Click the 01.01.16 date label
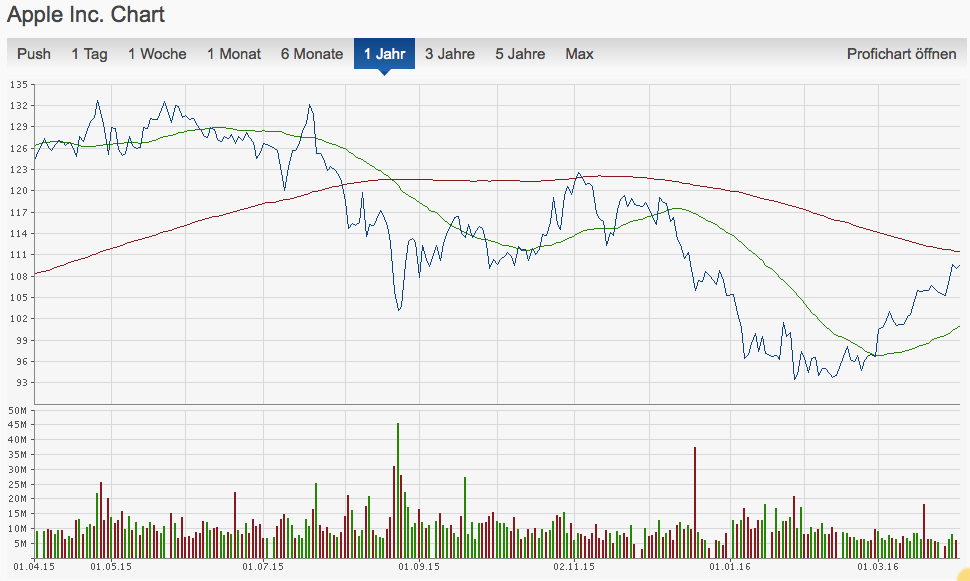This screenshot has height=581, width=970. click(730, 566)
